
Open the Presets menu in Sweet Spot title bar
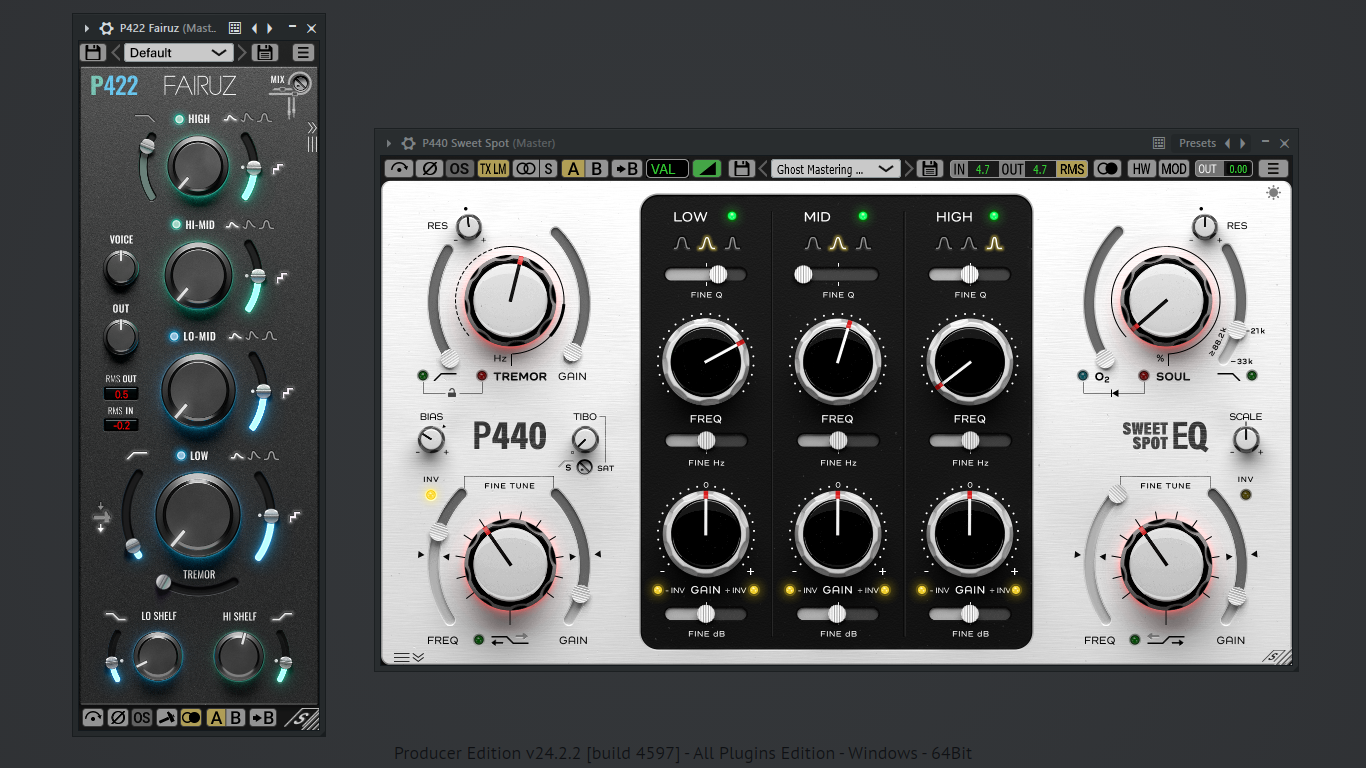pos(1197,143)
